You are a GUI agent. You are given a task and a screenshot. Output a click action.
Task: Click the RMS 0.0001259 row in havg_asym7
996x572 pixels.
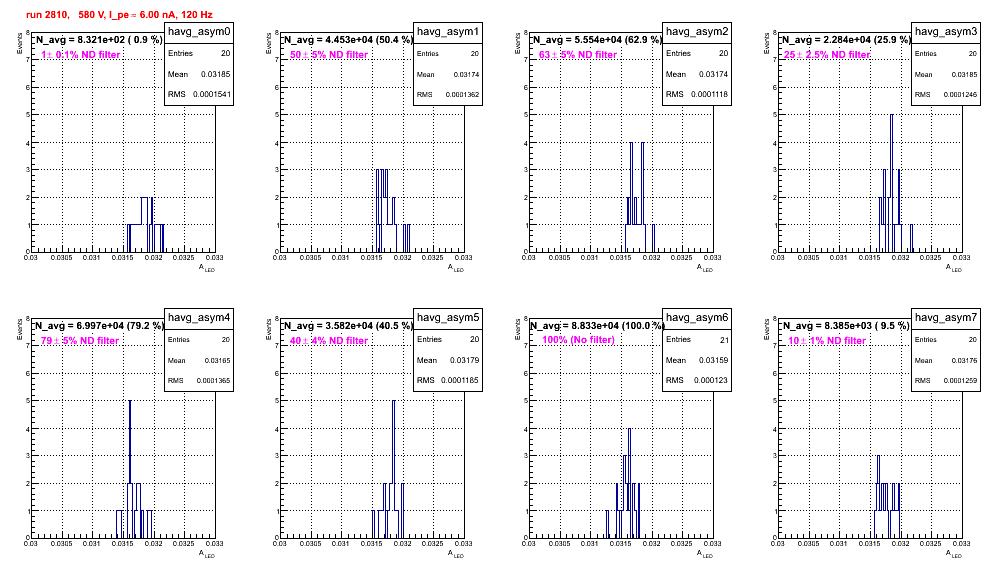click(x=946, y=381)
